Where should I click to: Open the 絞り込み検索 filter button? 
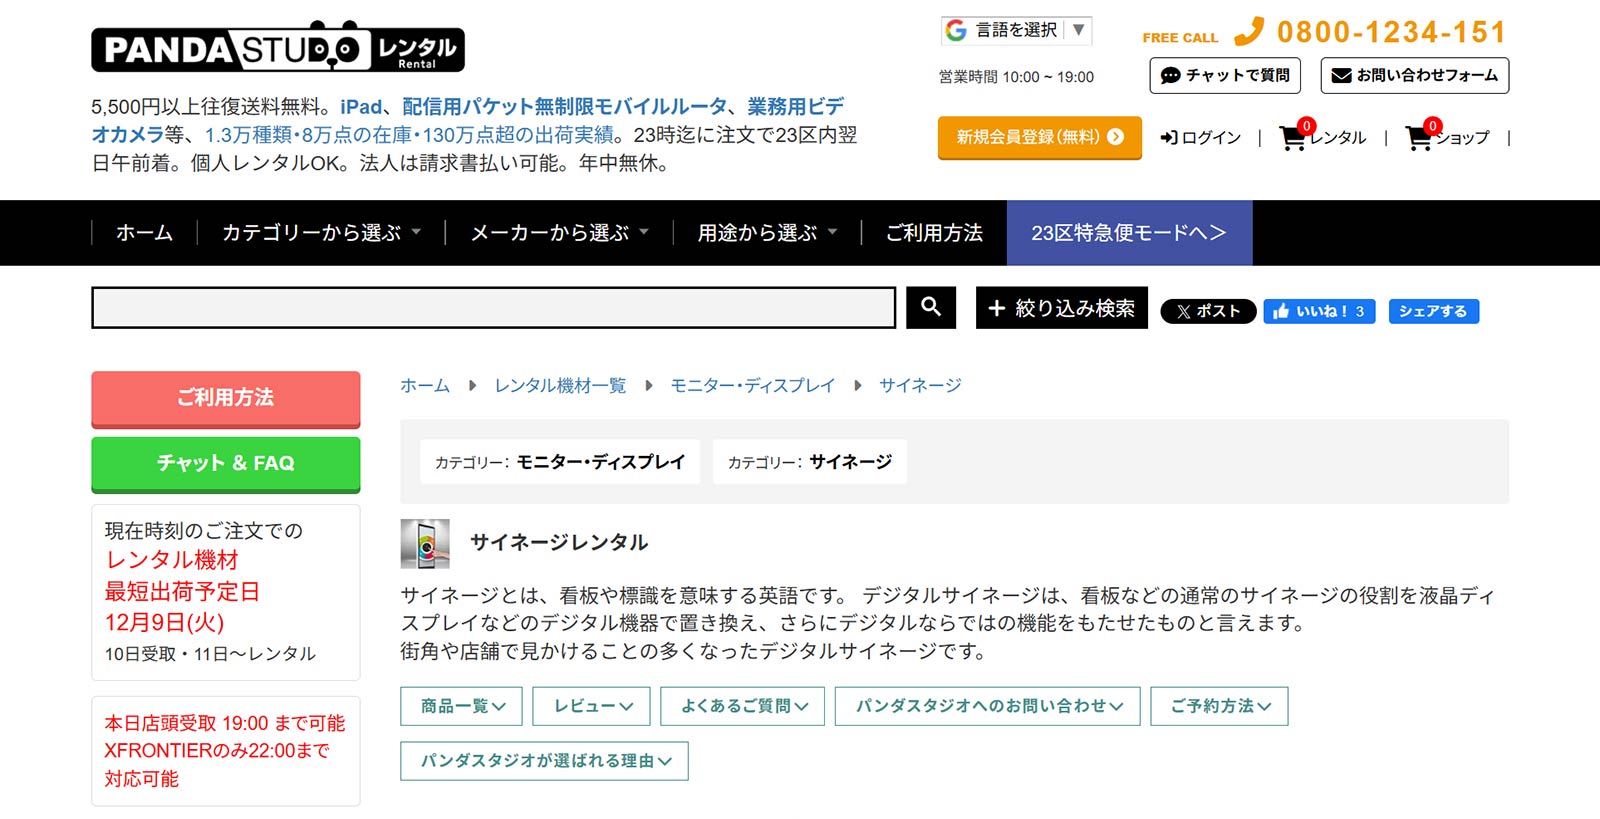pyautogui.click(x=1061, y=308)
